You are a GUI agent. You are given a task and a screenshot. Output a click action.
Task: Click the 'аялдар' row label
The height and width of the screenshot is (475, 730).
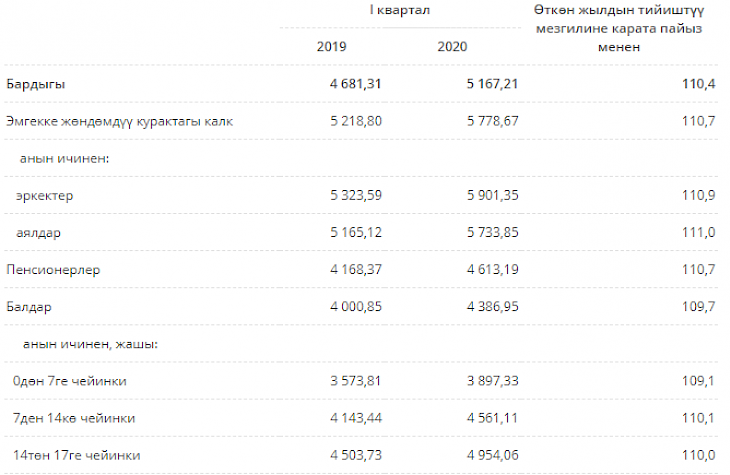tap(38, 232)
